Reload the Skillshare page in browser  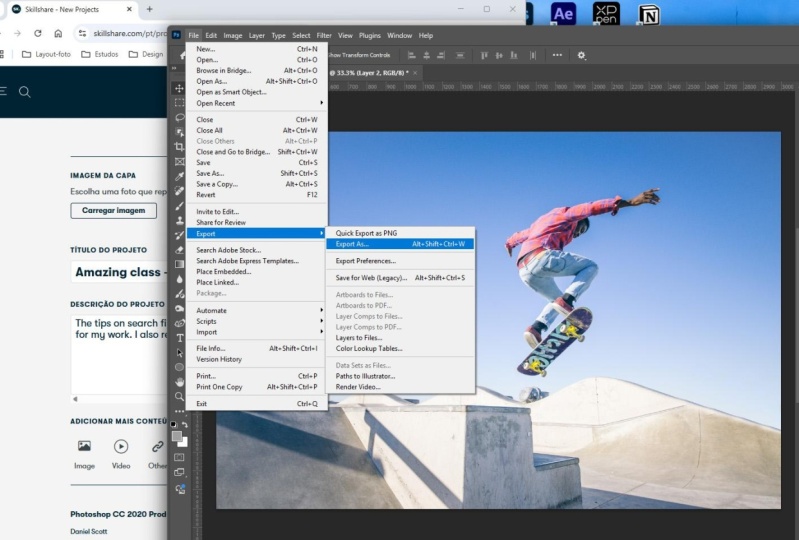38,33
